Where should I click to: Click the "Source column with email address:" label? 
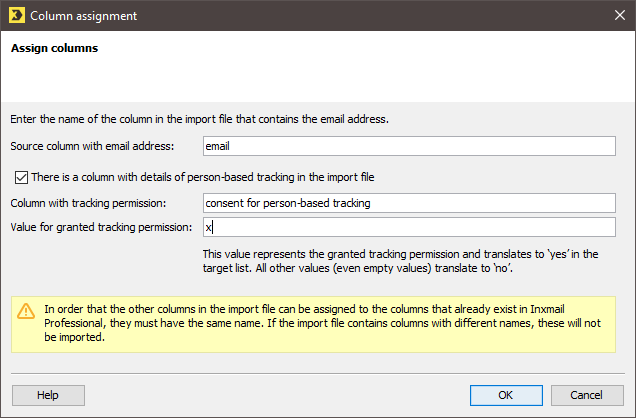pos(92,146)
